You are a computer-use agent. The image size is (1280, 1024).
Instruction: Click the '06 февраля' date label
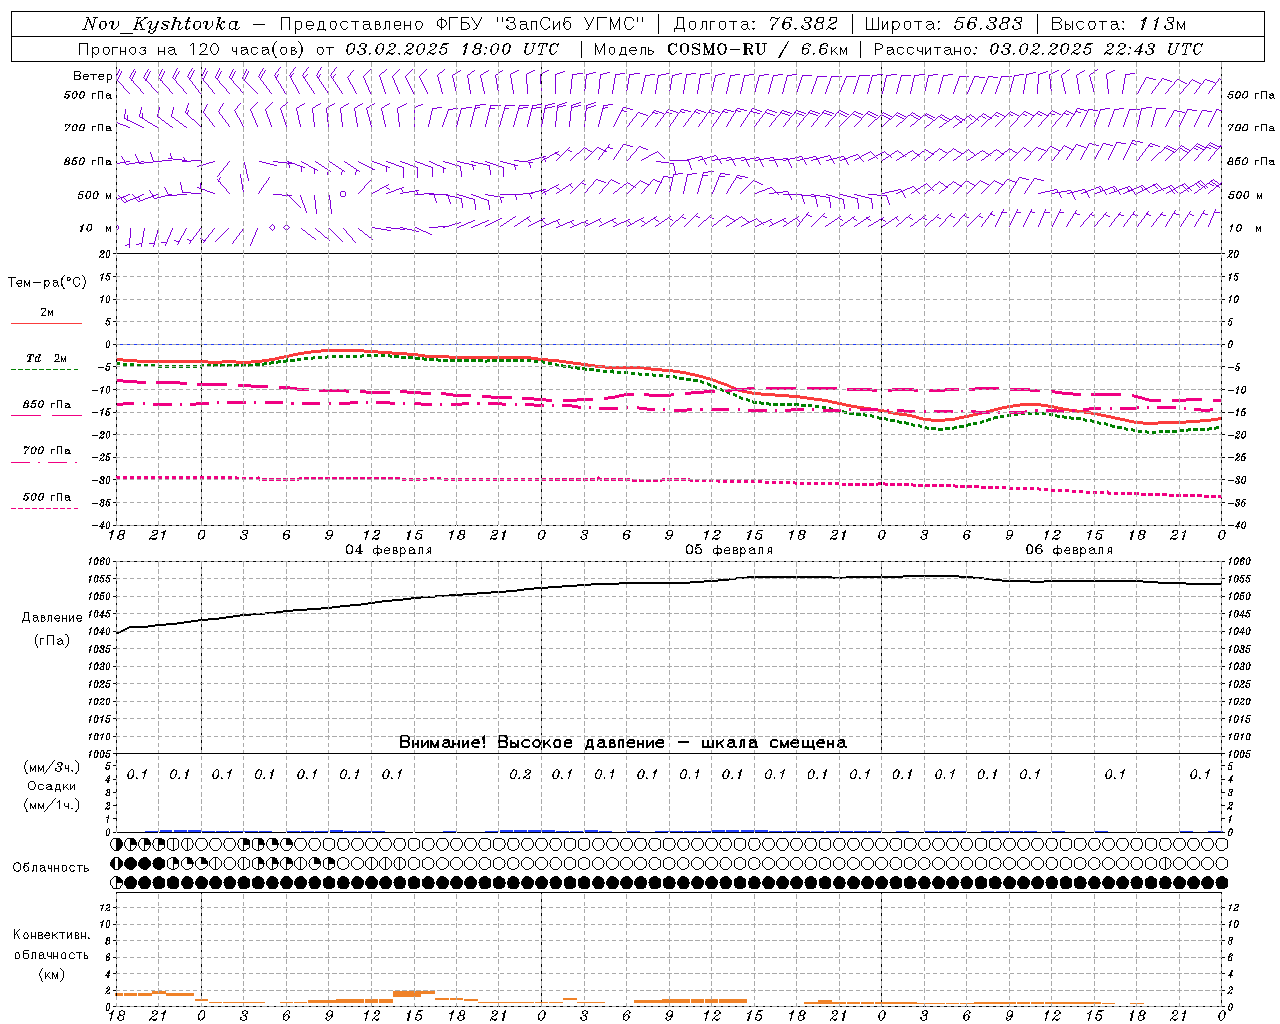point(1069,550)
